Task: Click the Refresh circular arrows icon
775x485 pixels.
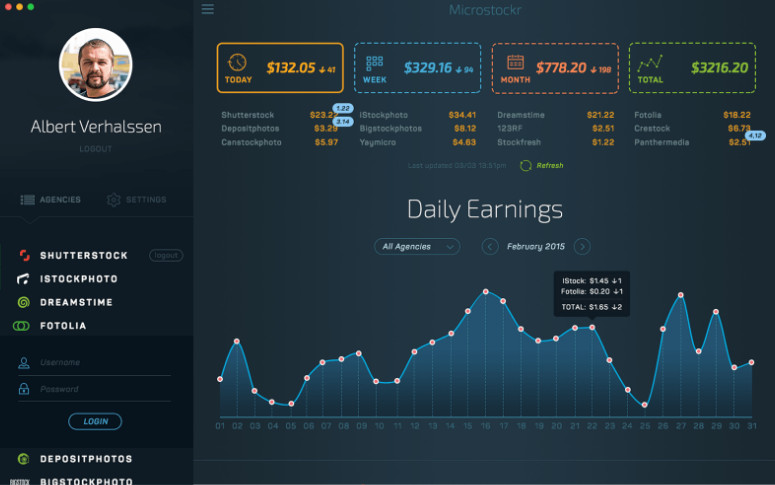Action: pyautogui.click(x=525, y=166)
